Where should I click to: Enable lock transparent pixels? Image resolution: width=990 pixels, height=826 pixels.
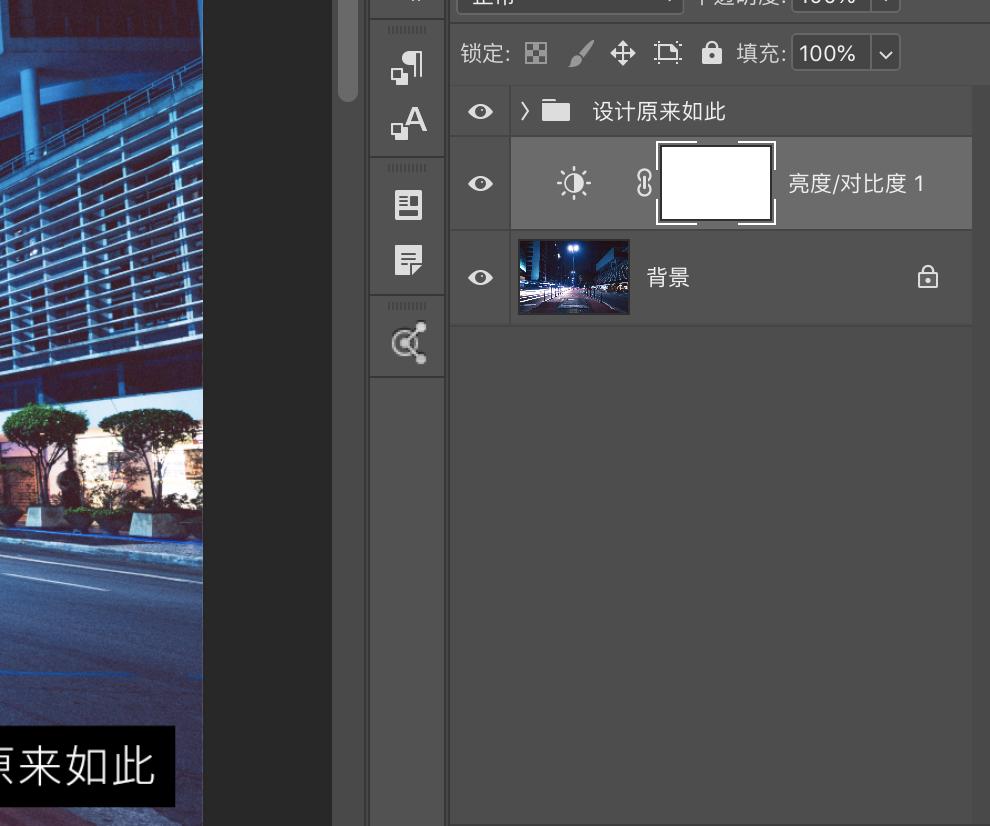[x=536, y=53]
